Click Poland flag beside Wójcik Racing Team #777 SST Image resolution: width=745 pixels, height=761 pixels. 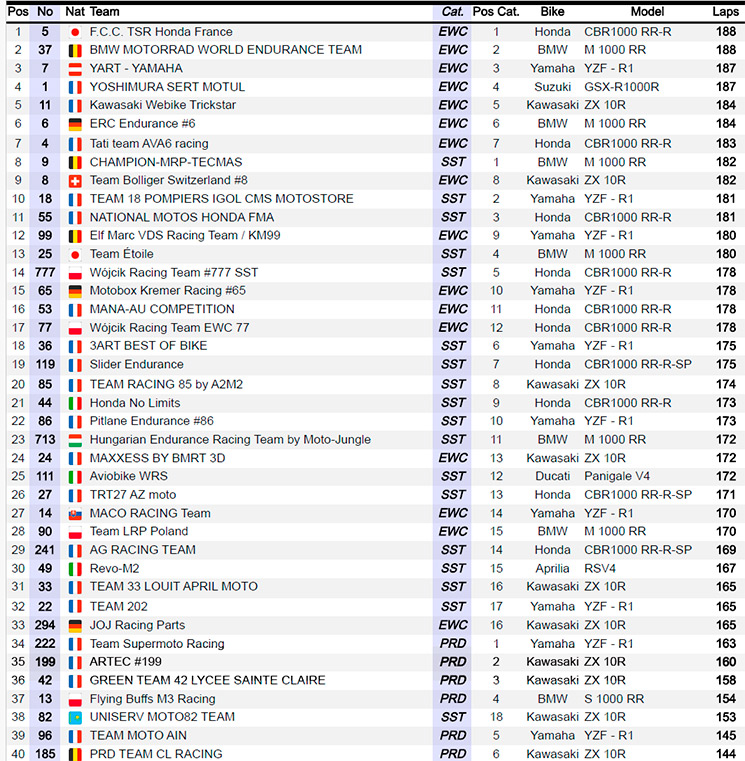[75, 273]
